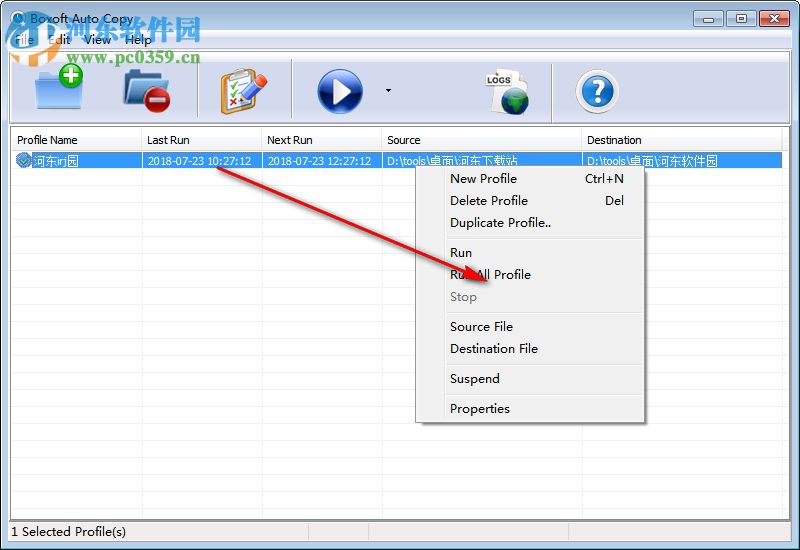Expand the Run button dropdown arrow
This screenshot has width=800, height=550.
click(x=388, y=91)
